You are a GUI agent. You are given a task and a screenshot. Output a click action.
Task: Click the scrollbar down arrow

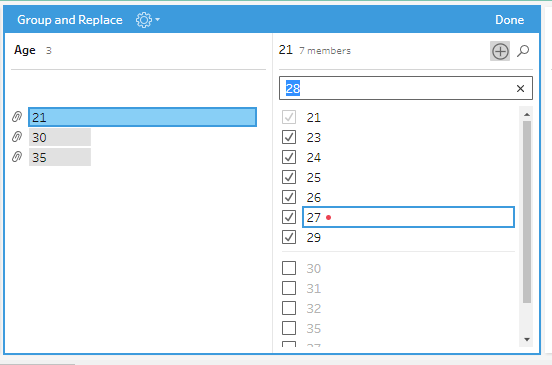(527, 340)
